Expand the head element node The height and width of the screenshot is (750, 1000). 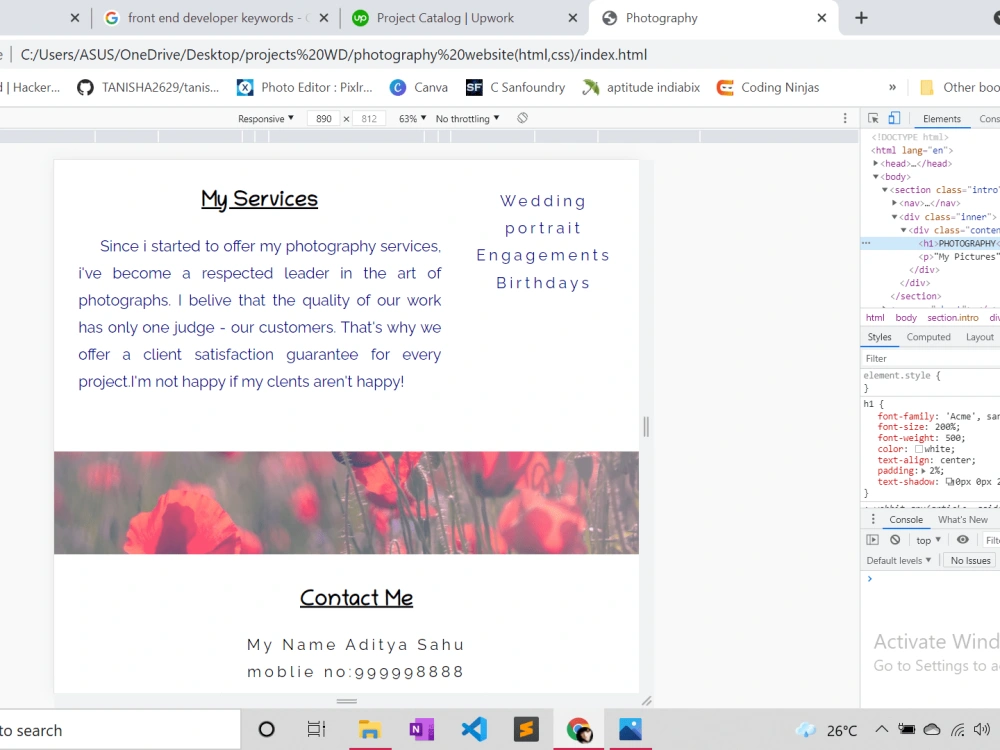[x=876, y=163]
